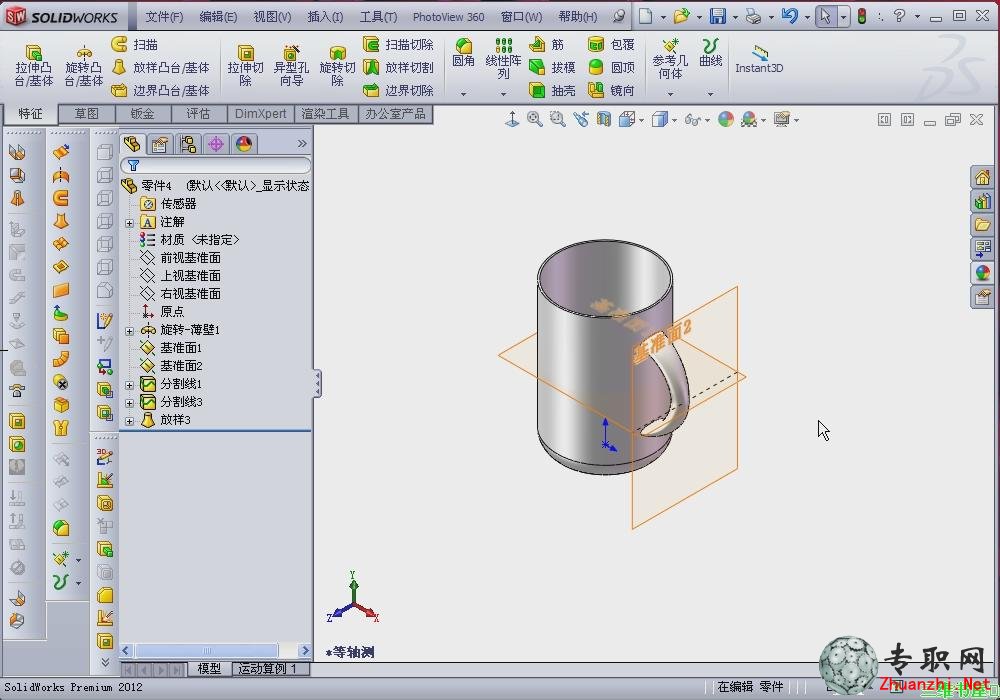The image size is (1000, 700).
Task: Open the Hide/Show Items dropdown arrow
Action: pos(707,120)
